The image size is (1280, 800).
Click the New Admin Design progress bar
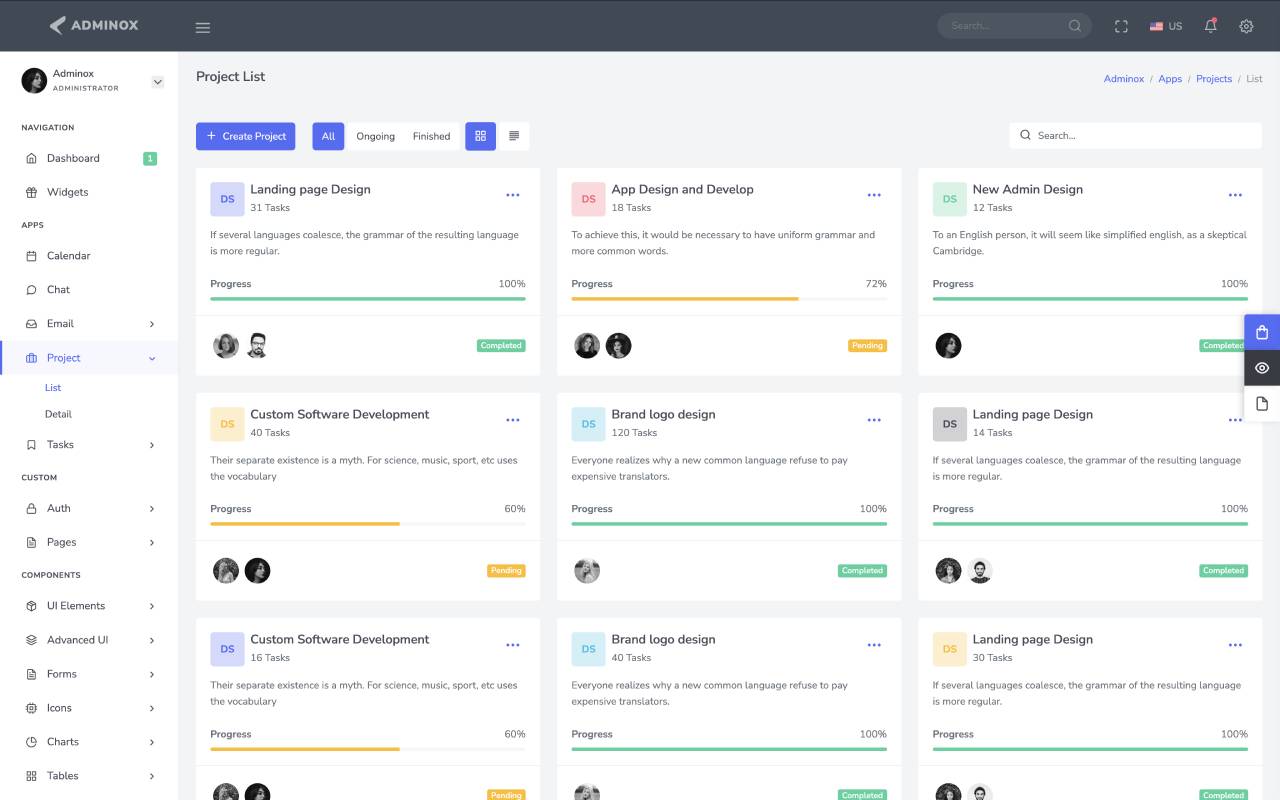[1090, 299]
